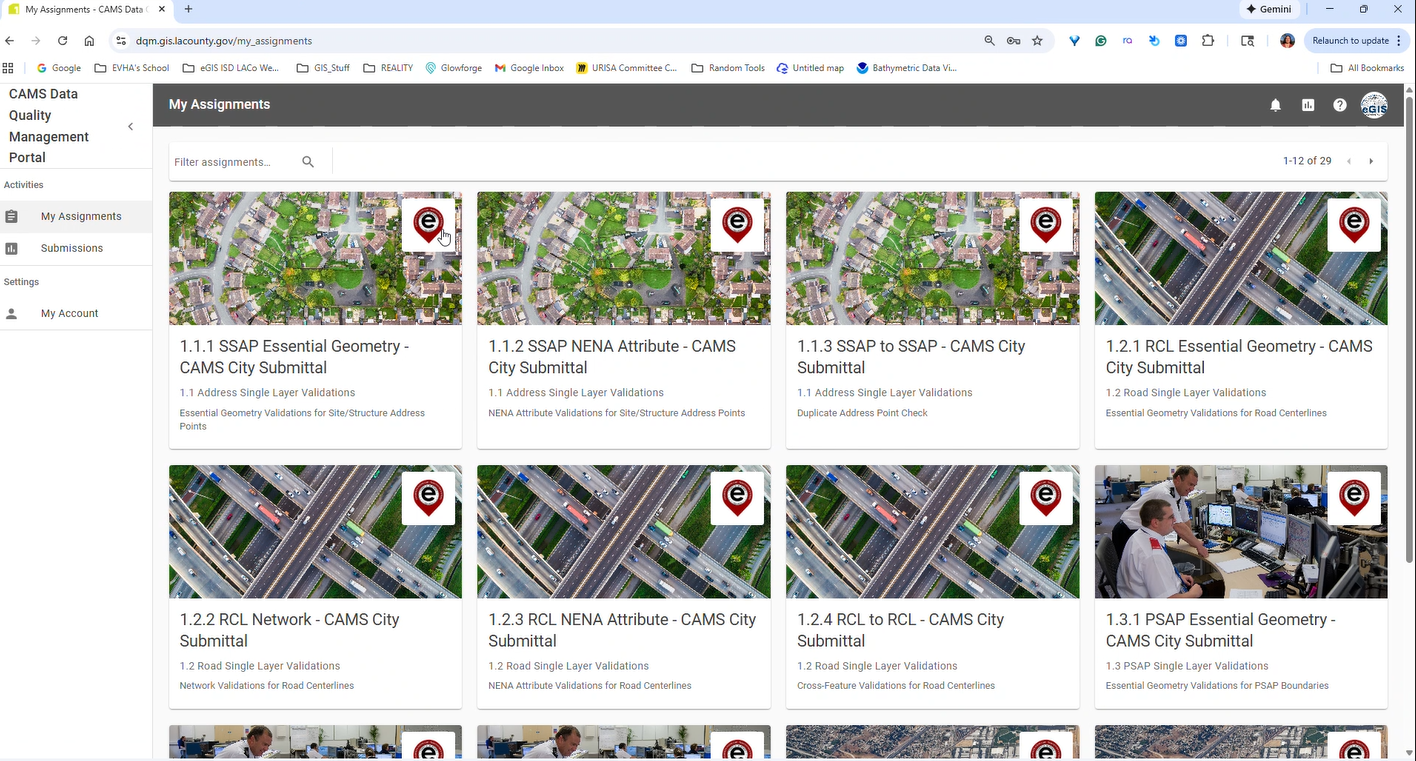Bookmark this page with star icon
This screenshot has height=761, width=1416.
coord(1037,41)
